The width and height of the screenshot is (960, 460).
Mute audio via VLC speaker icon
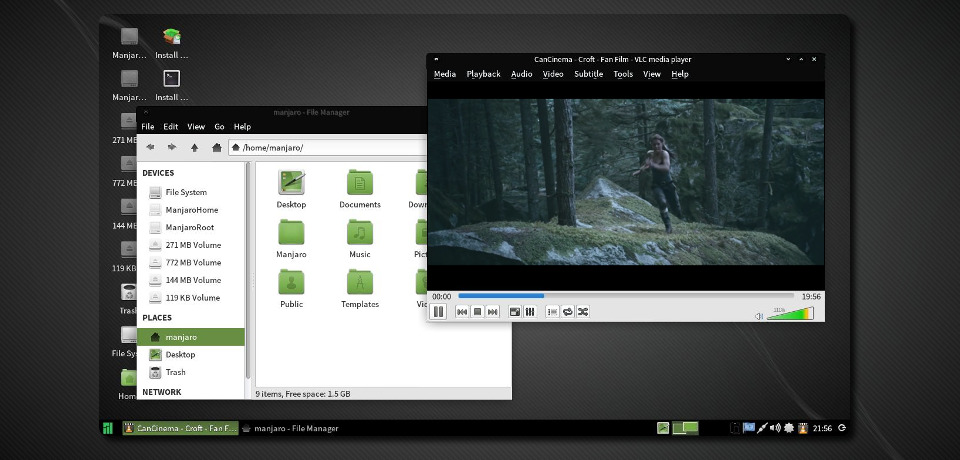[x=759, y=316]
